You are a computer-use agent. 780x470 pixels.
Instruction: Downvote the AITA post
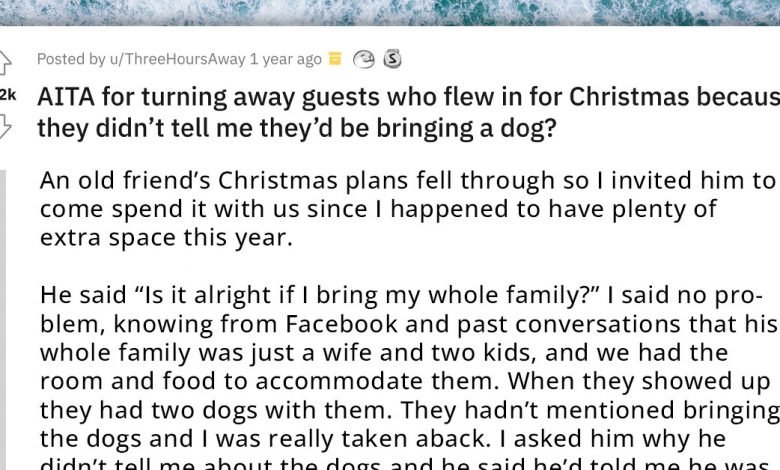5,127
